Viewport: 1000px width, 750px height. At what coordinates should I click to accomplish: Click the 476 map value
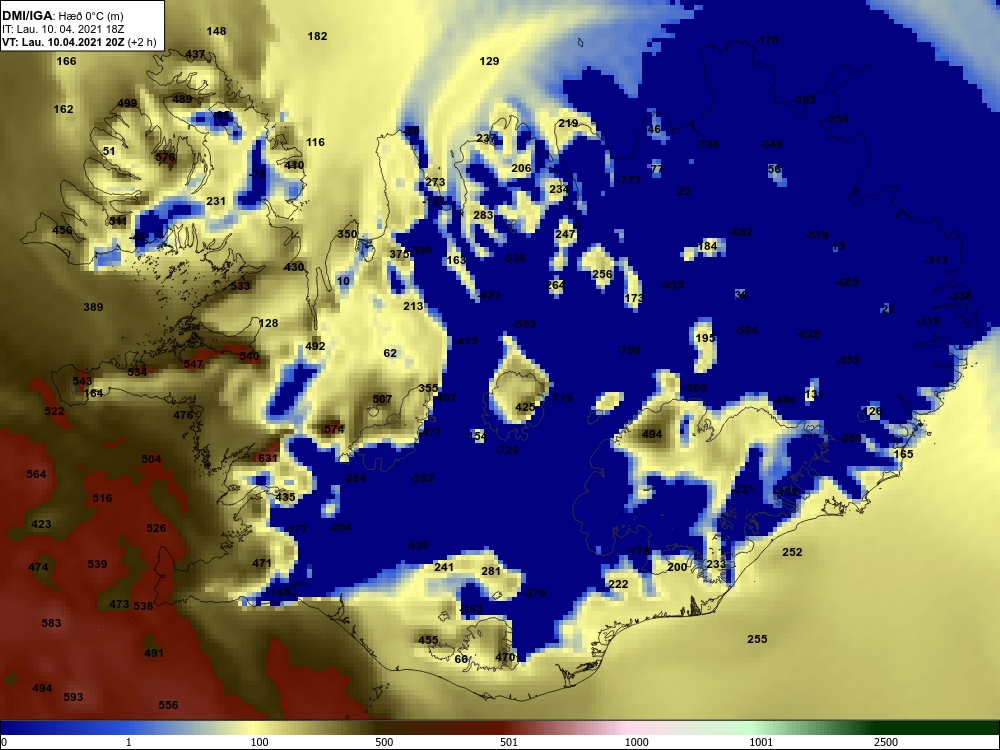(183, 415)
